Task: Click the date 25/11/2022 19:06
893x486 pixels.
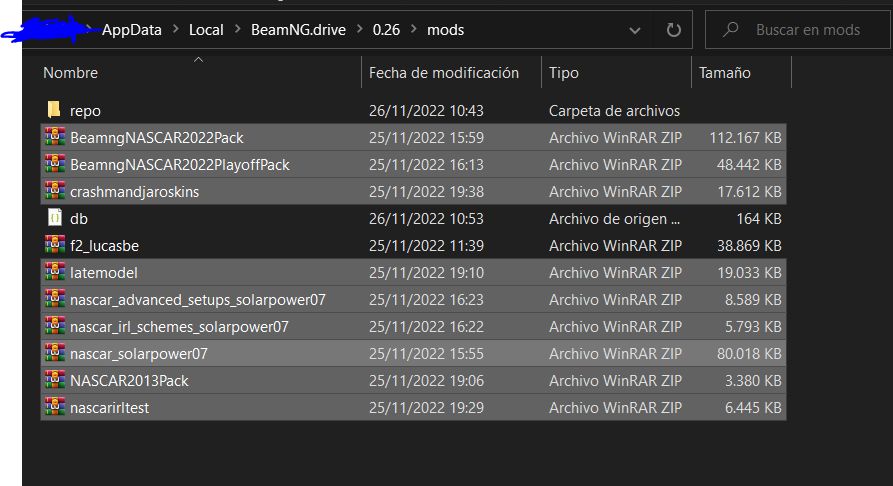Action: [x=426, y=381]
